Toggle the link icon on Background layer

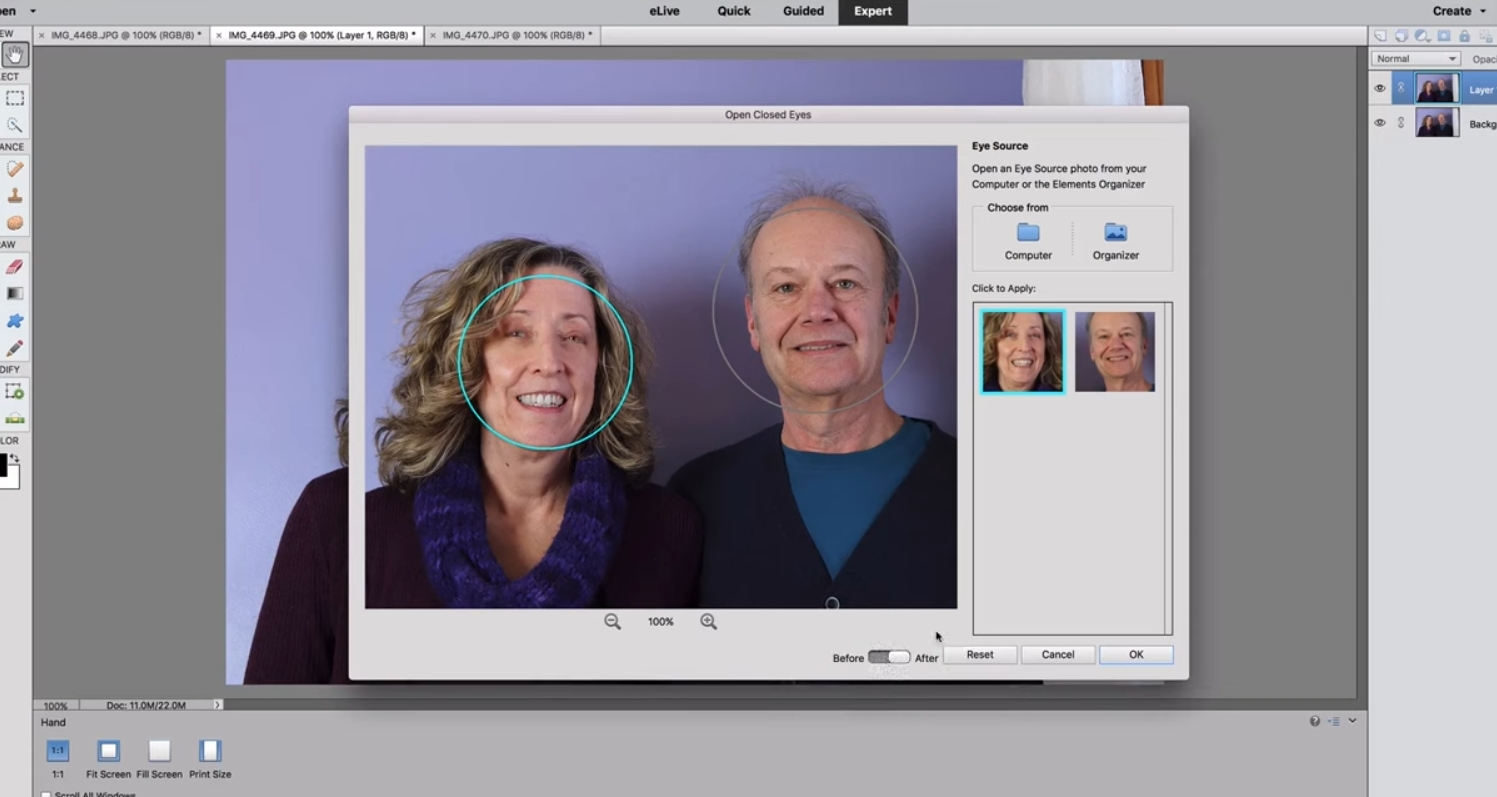click(x=1401, y=123)
